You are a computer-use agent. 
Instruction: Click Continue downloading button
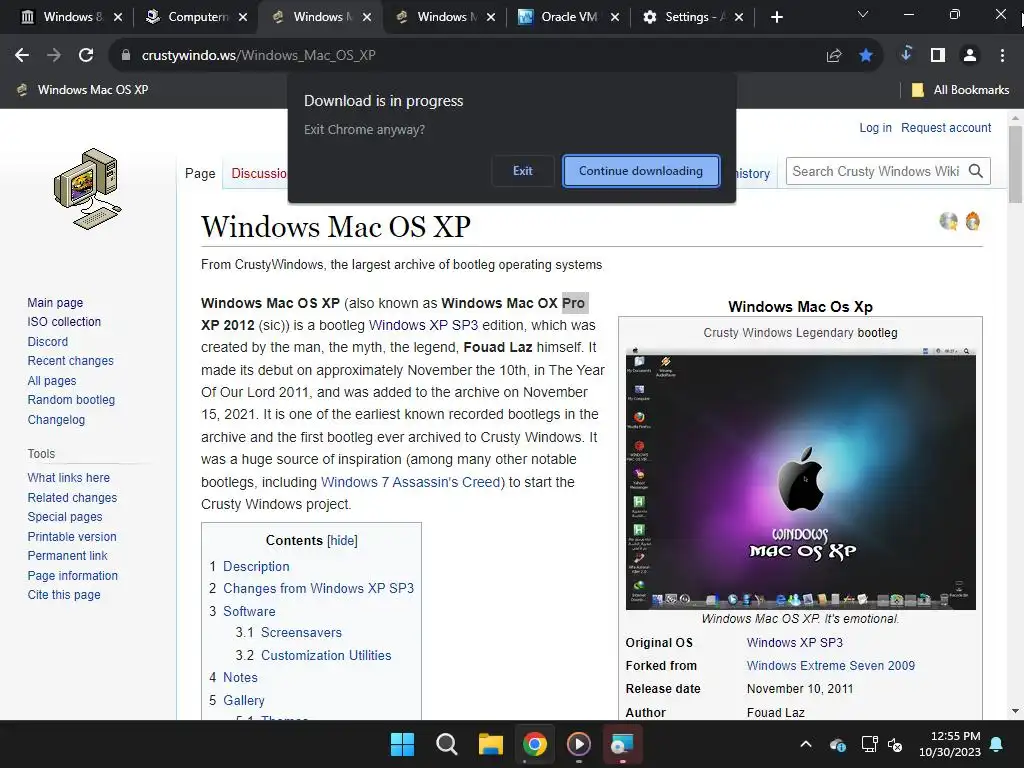(641, 171)
